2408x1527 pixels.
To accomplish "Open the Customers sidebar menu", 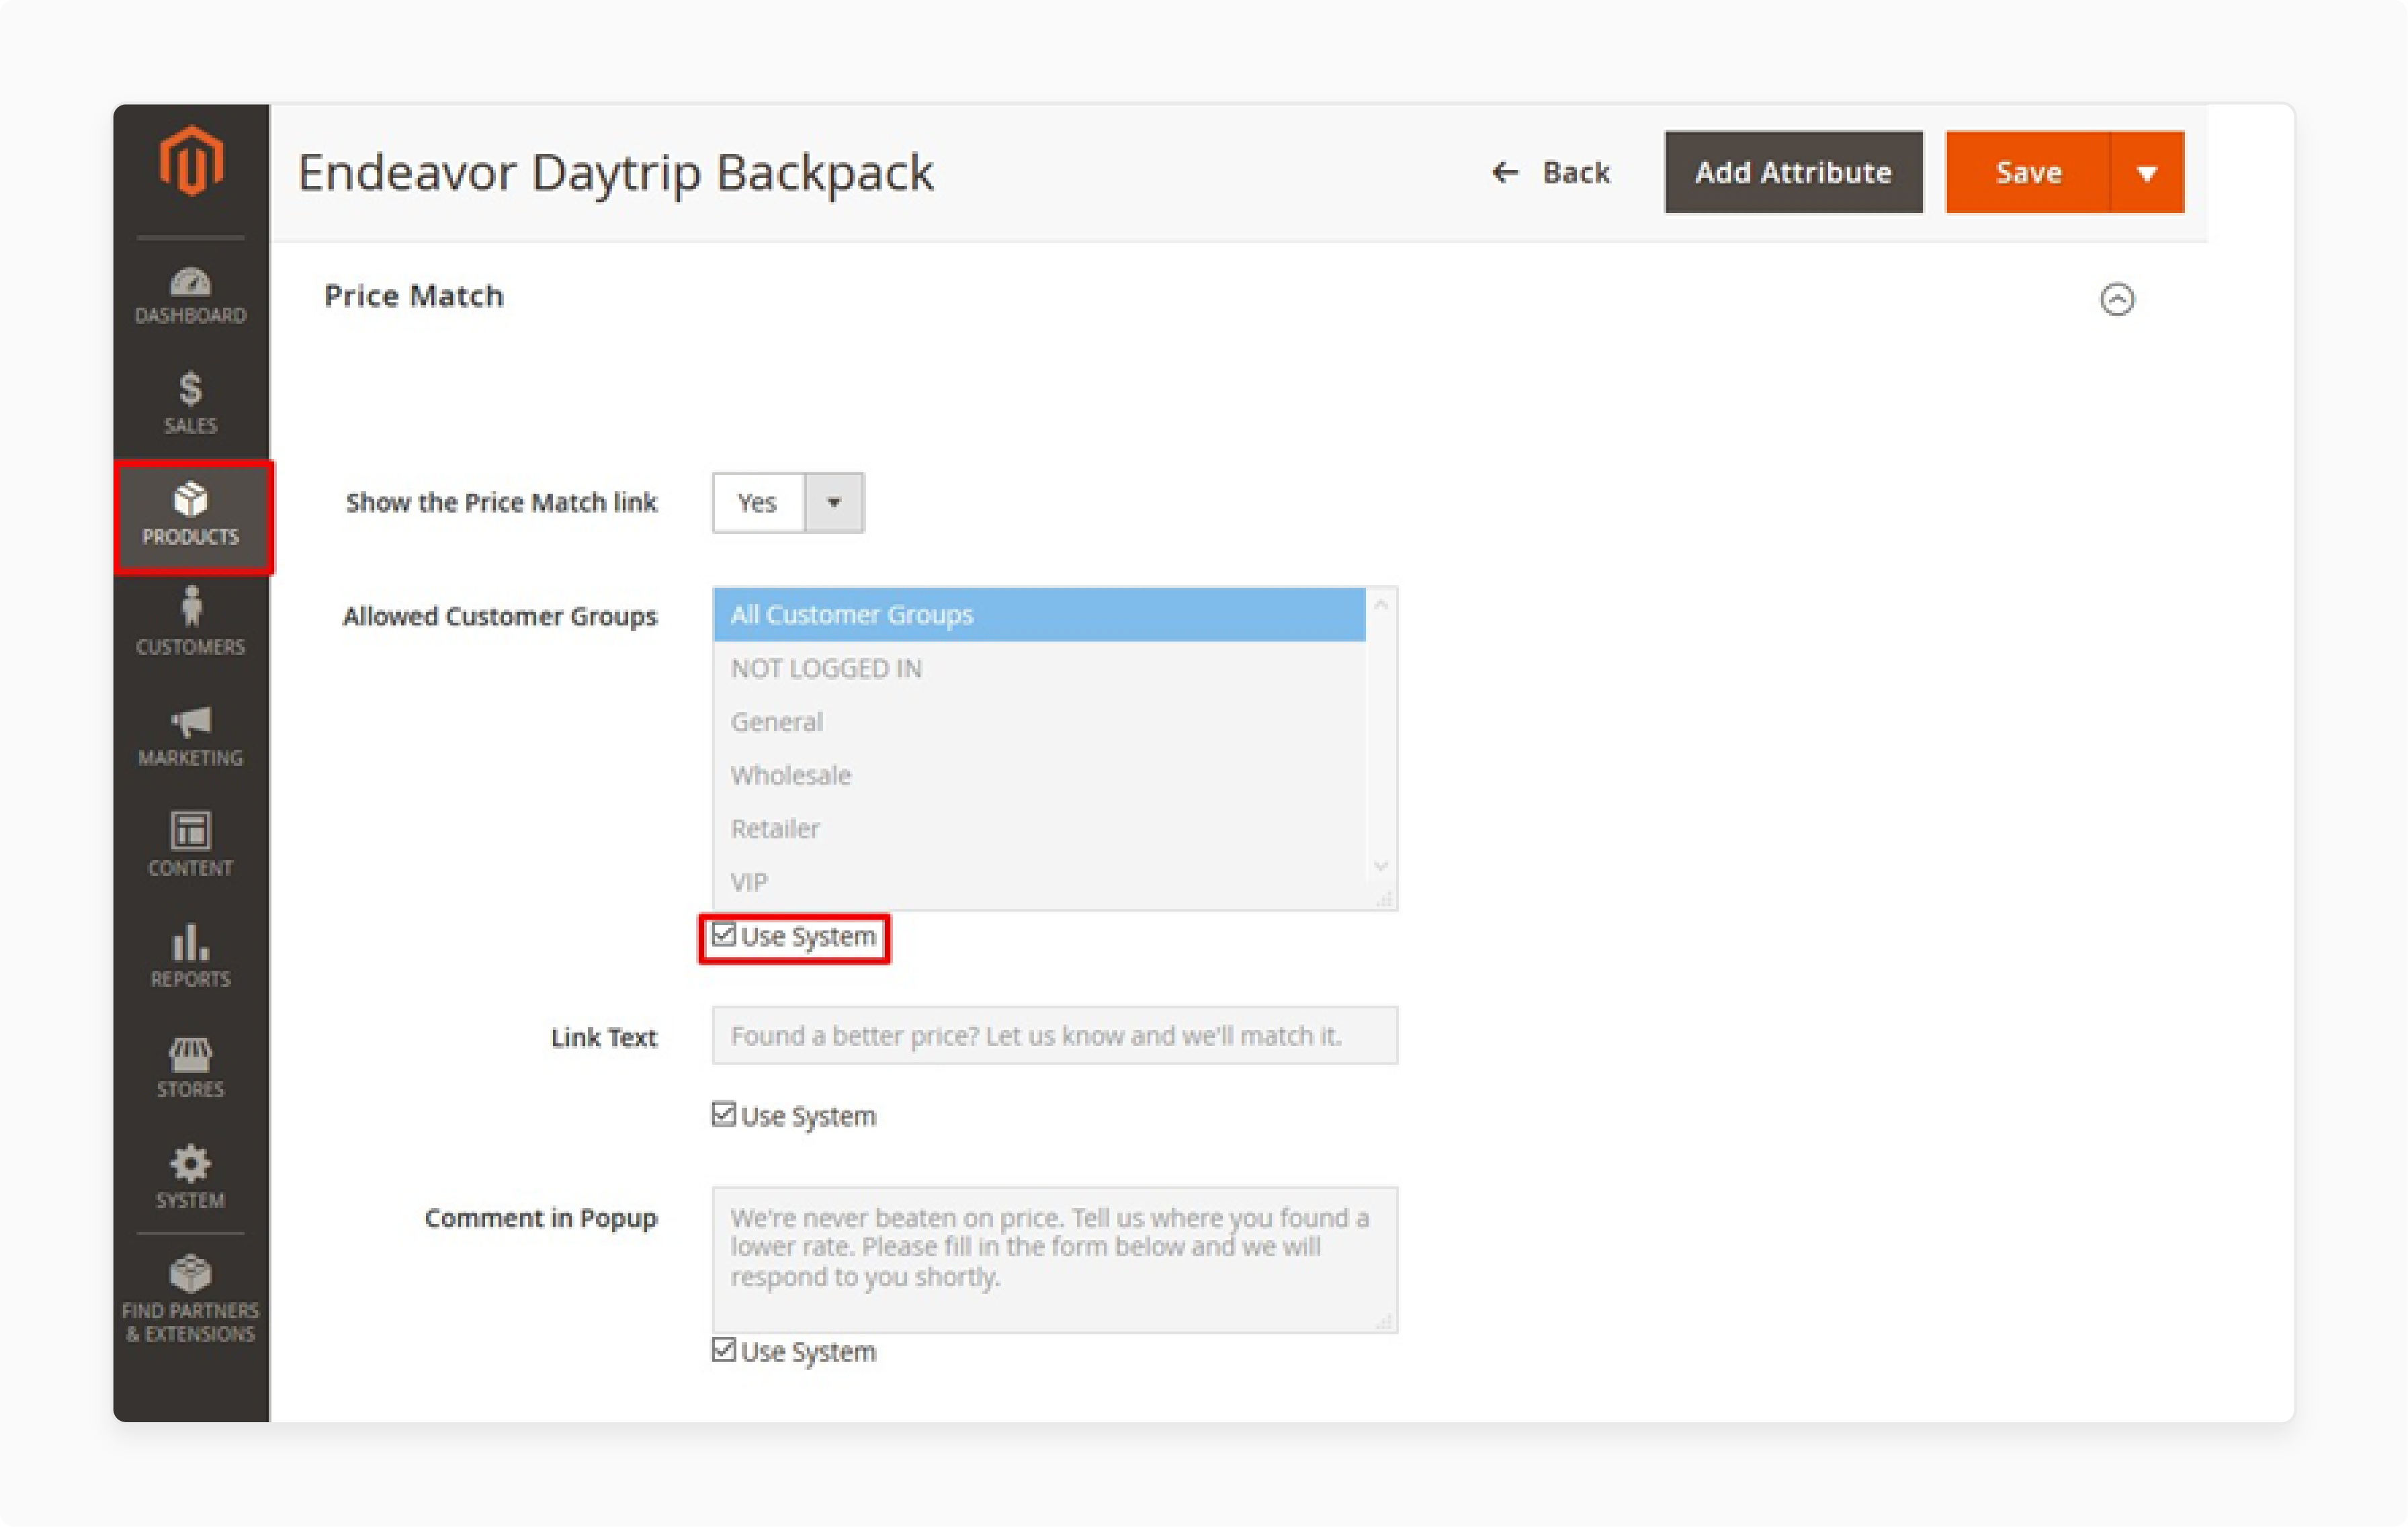I will pos(190,622).
